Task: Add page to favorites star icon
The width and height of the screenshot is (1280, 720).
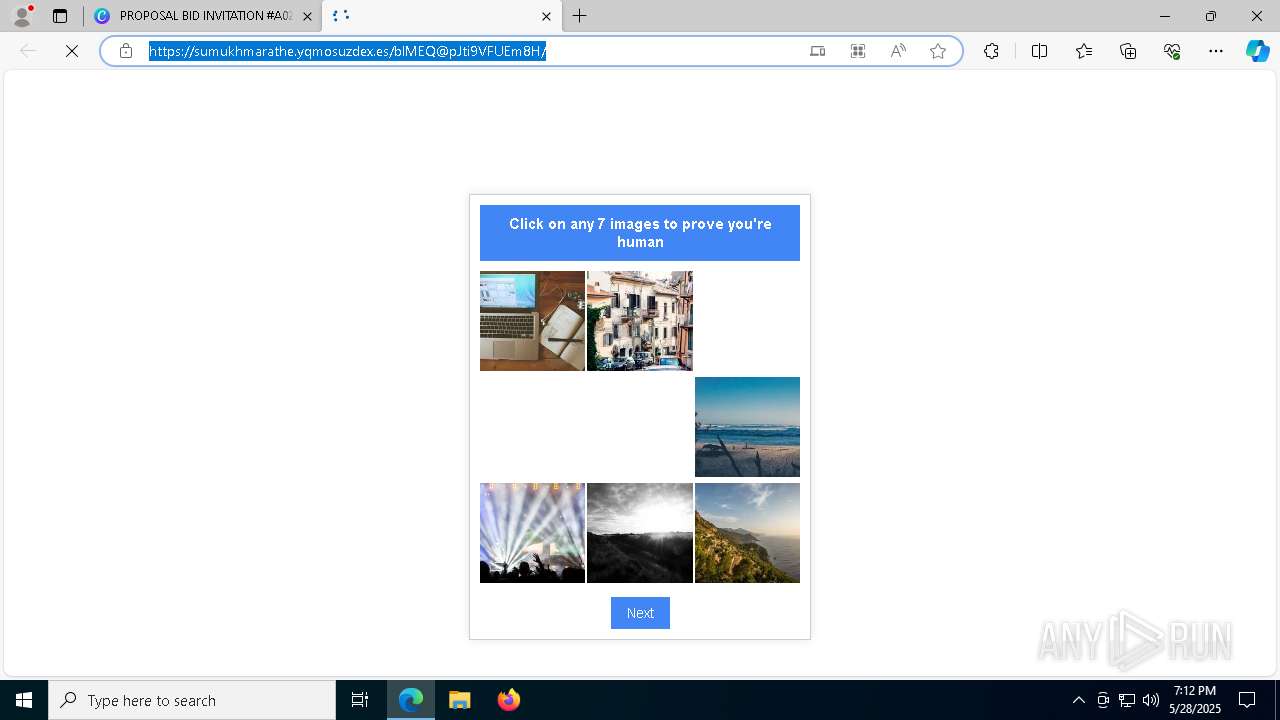Action: 938,51
